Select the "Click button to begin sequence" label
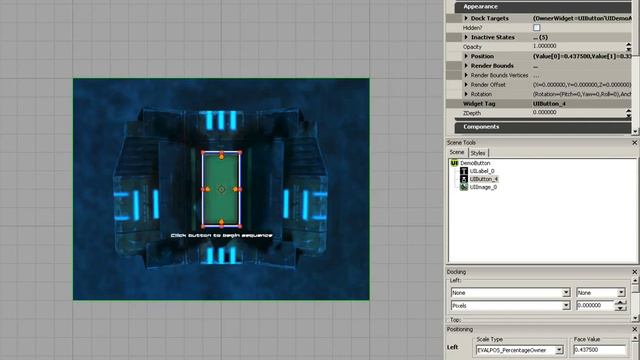 click(x=221, y=236)
